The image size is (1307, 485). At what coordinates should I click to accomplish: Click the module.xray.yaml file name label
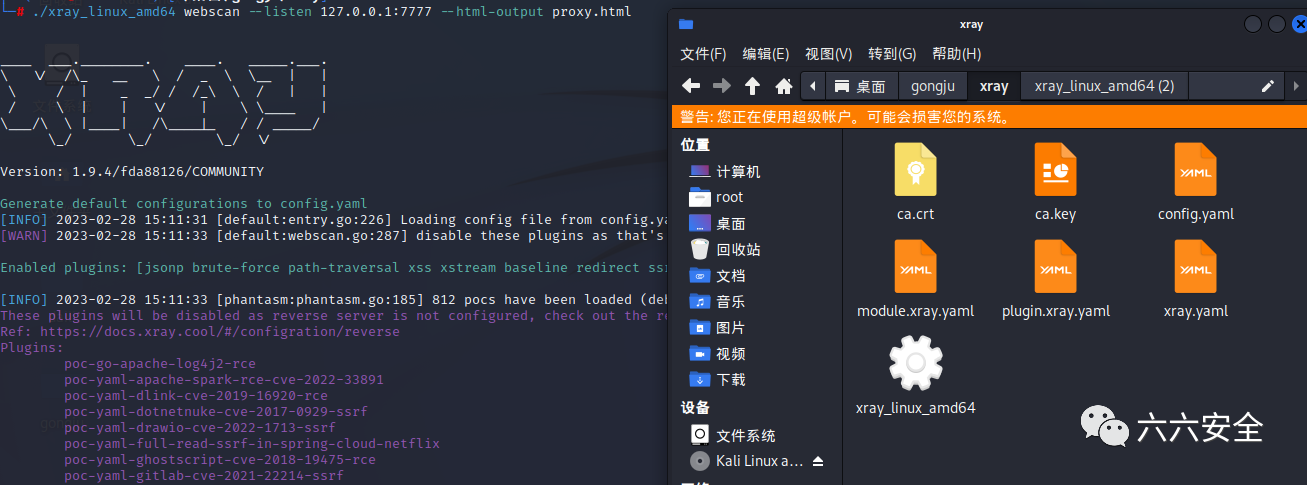point(916,311)
